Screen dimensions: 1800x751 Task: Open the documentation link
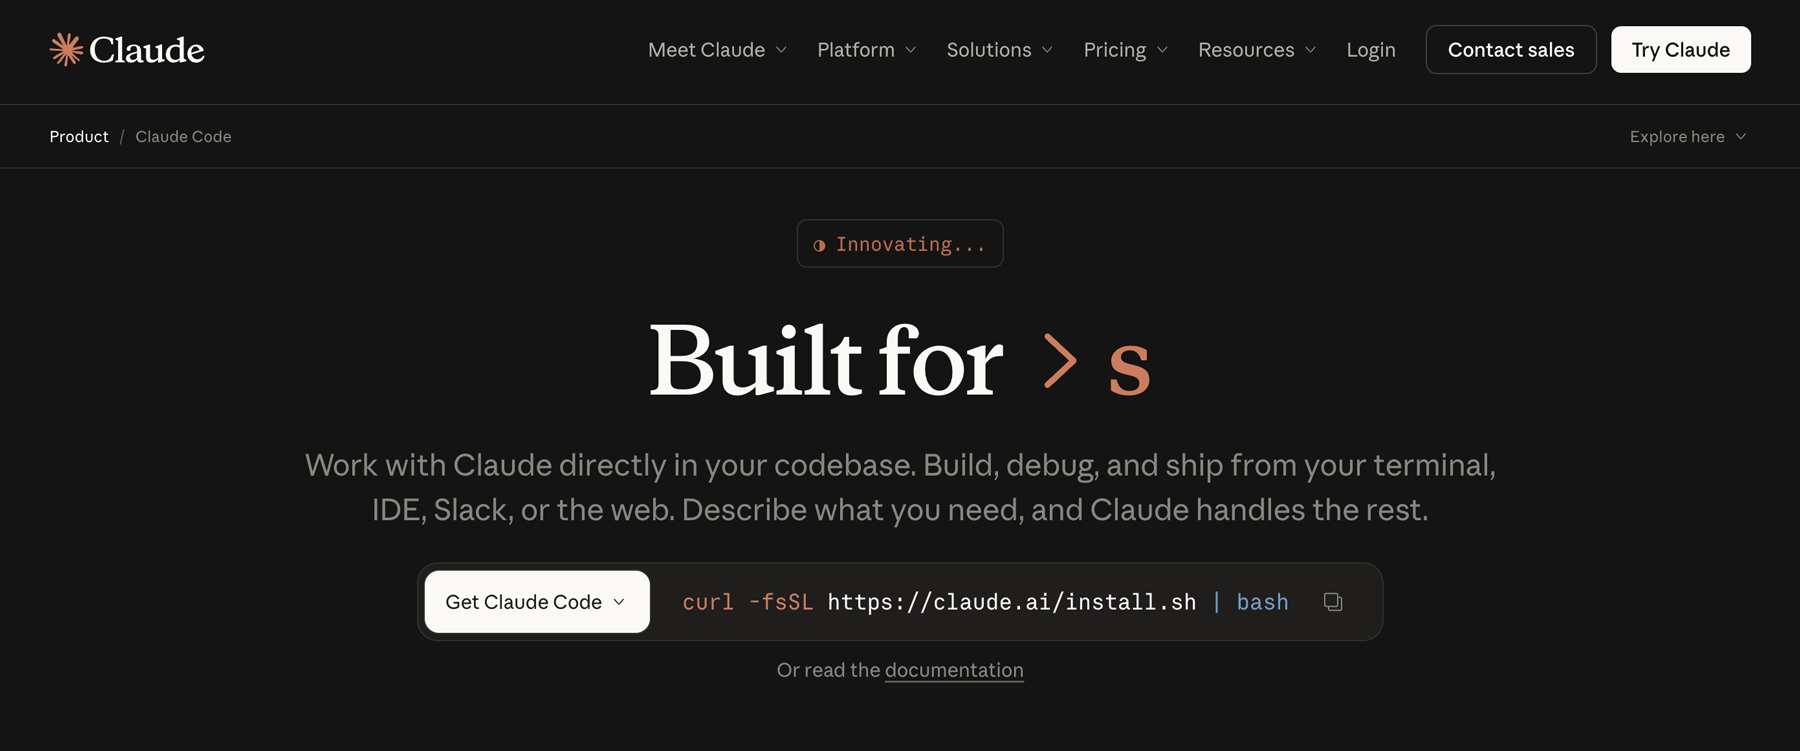(954, 670)
